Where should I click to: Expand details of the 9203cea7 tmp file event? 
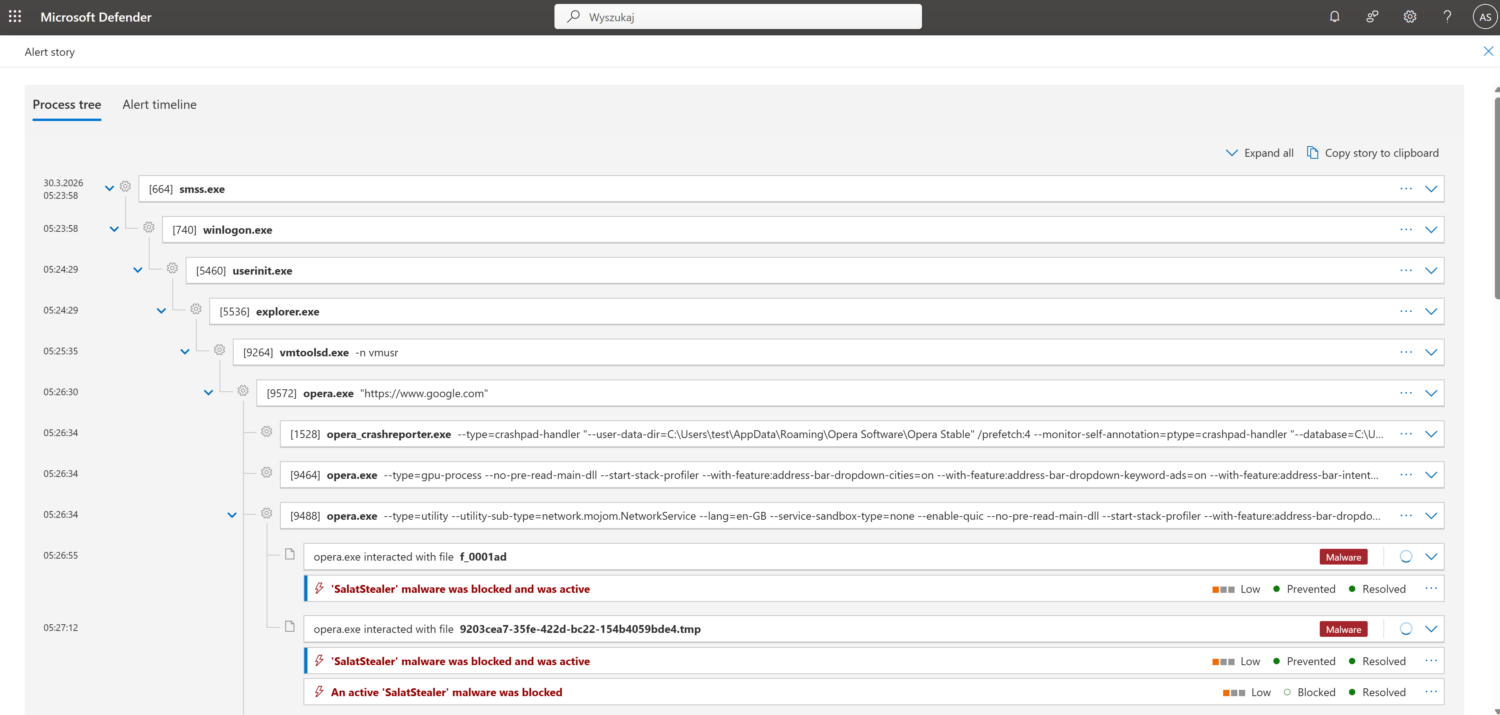(1430, 628)
